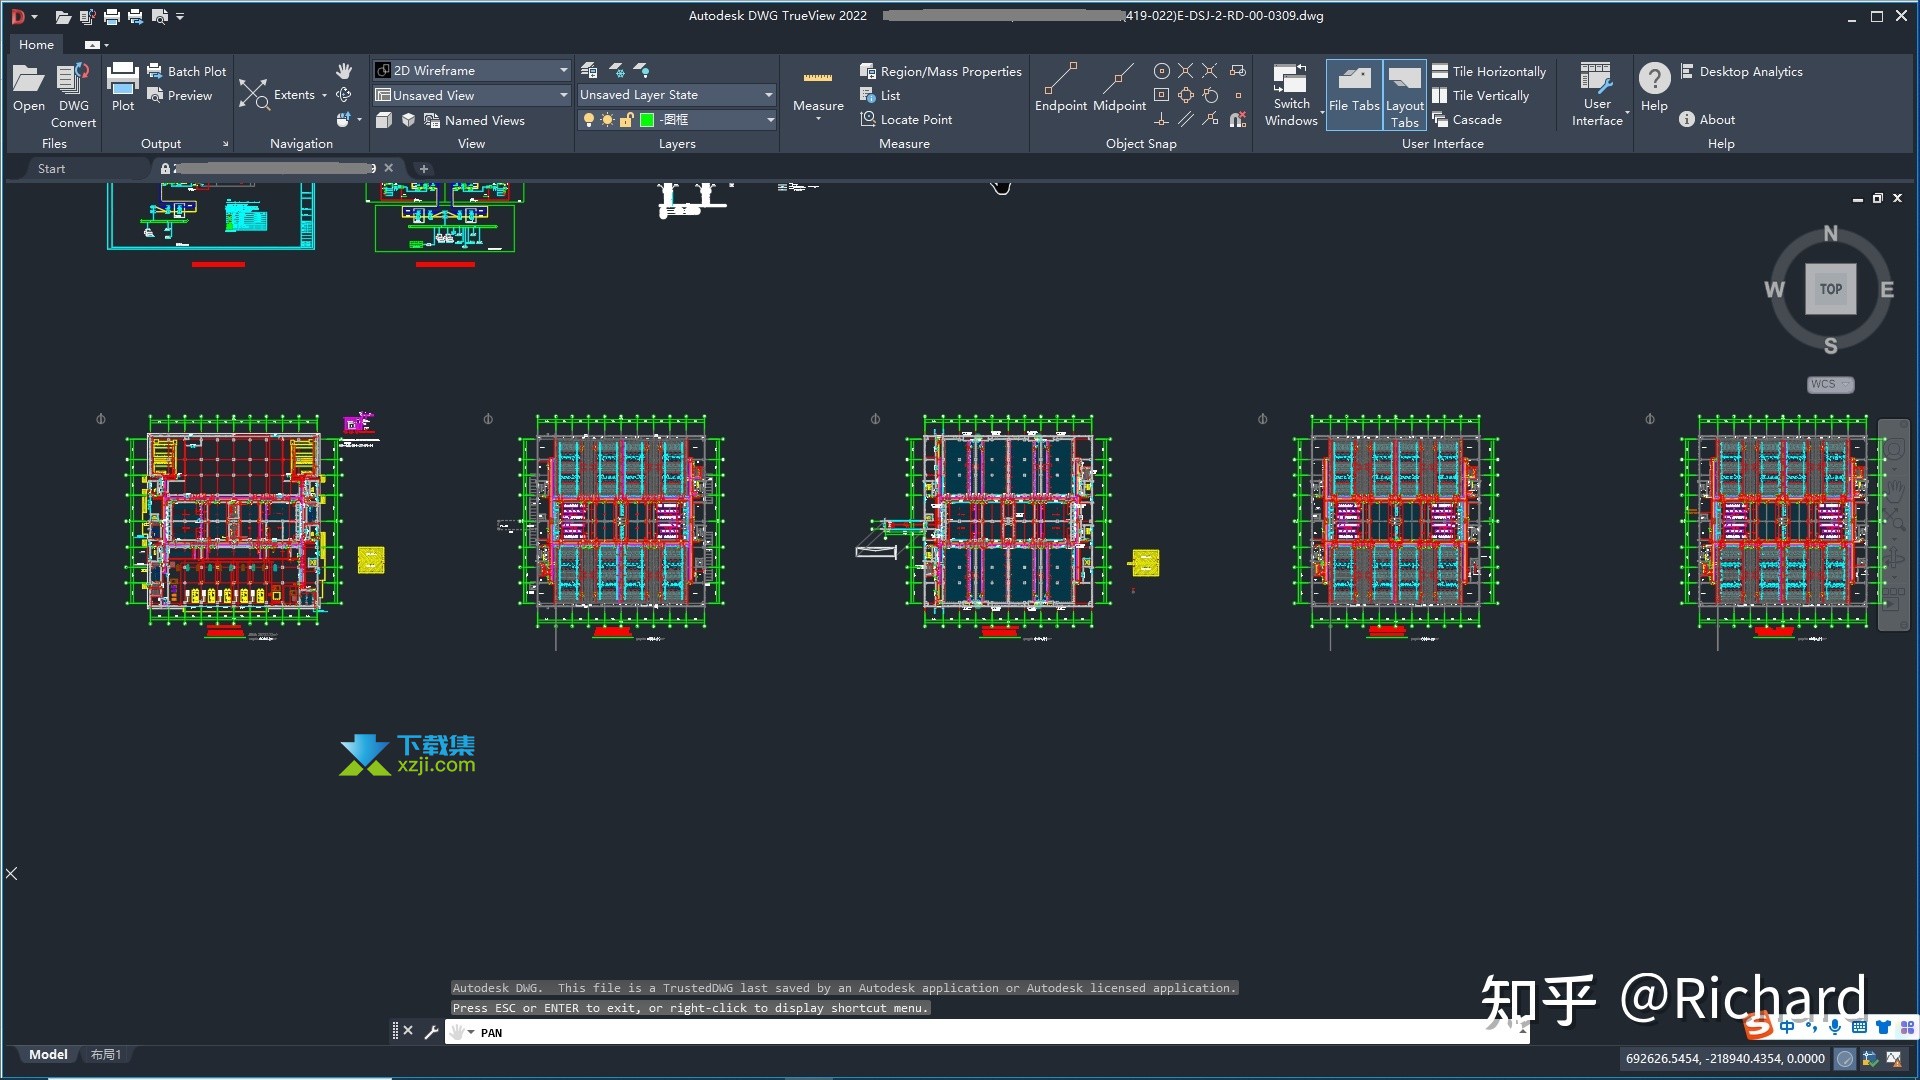The height and width of the screenshot is (1080, 1920).
Task: Click Tile Horizontally button
Action: tap(1489, 71)
